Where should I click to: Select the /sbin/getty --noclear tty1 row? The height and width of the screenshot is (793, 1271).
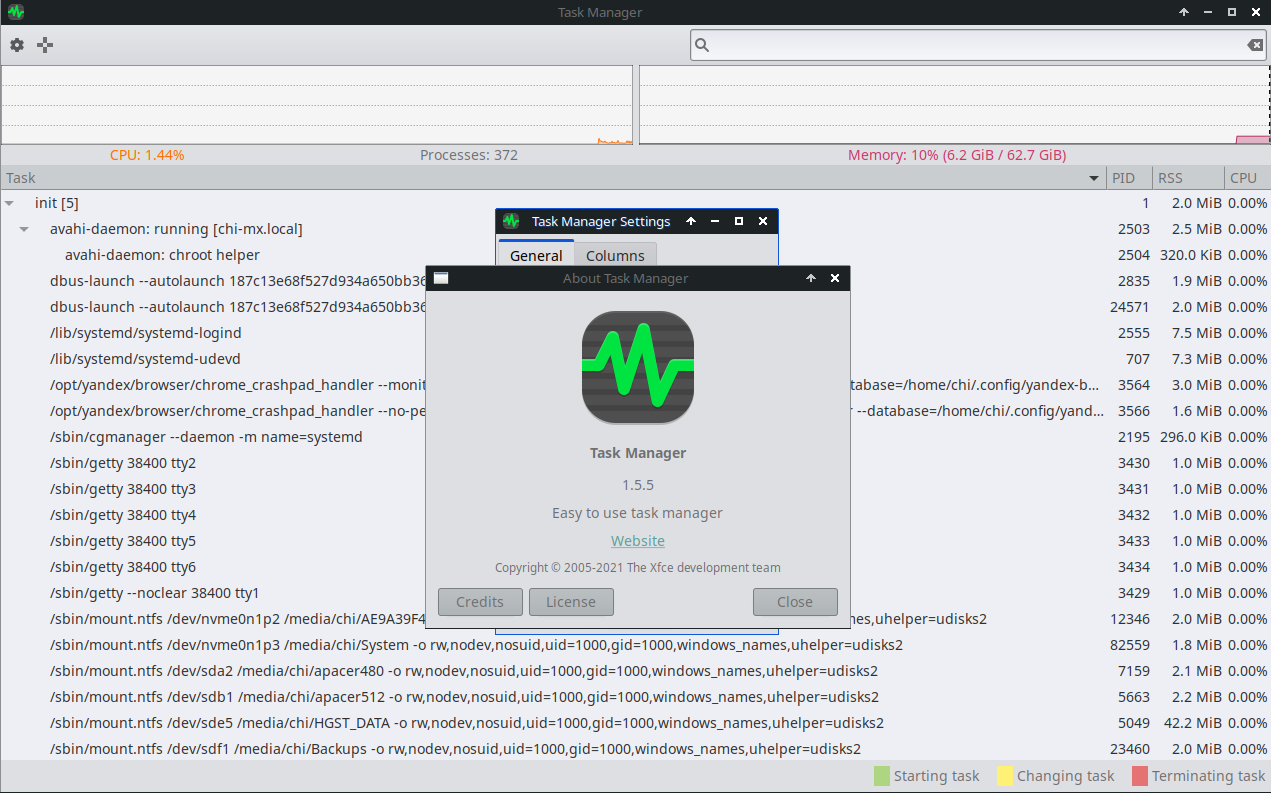tap(635, 593)
